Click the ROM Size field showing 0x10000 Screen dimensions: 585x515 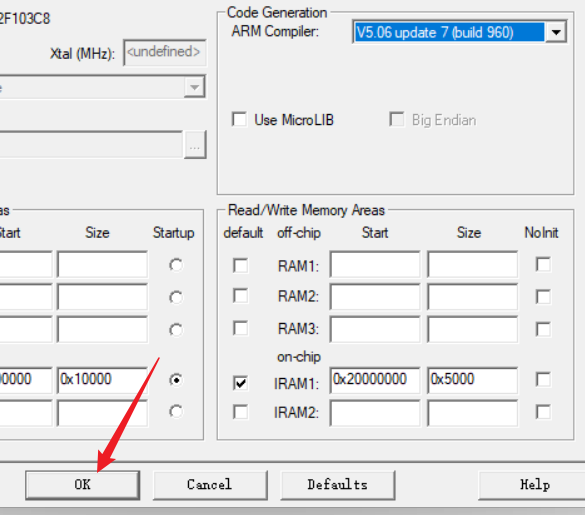pyautogui.click(x=102, y=380)
